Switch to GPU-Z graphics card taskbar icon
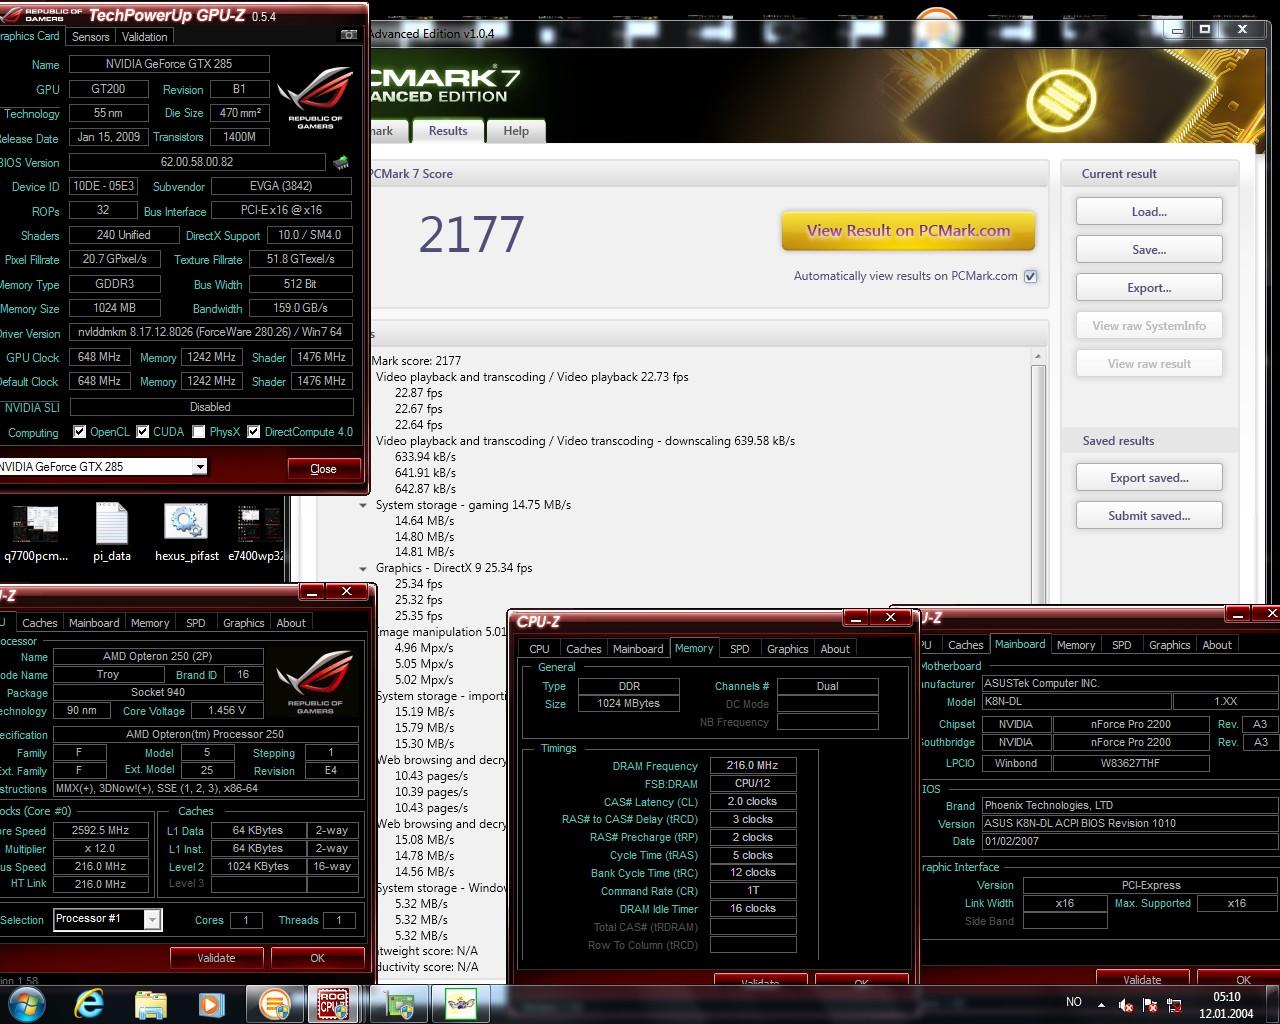 point(400,1004)
